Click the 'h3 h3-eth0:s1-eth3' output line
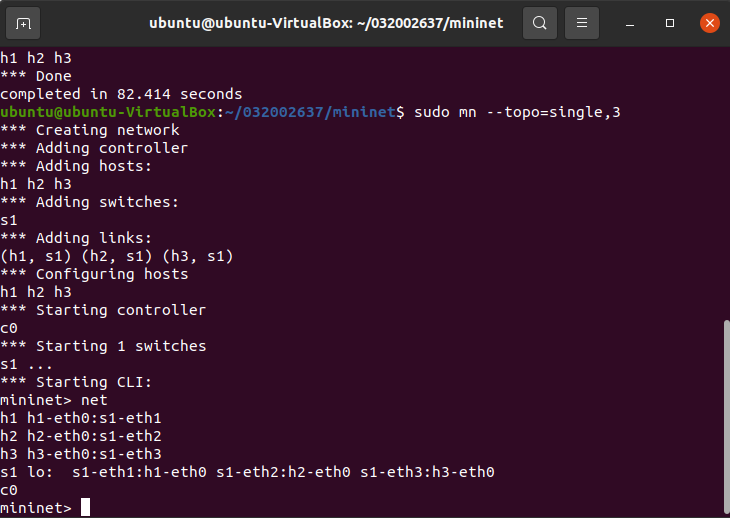The image size is (730, 518). (80, 454)
